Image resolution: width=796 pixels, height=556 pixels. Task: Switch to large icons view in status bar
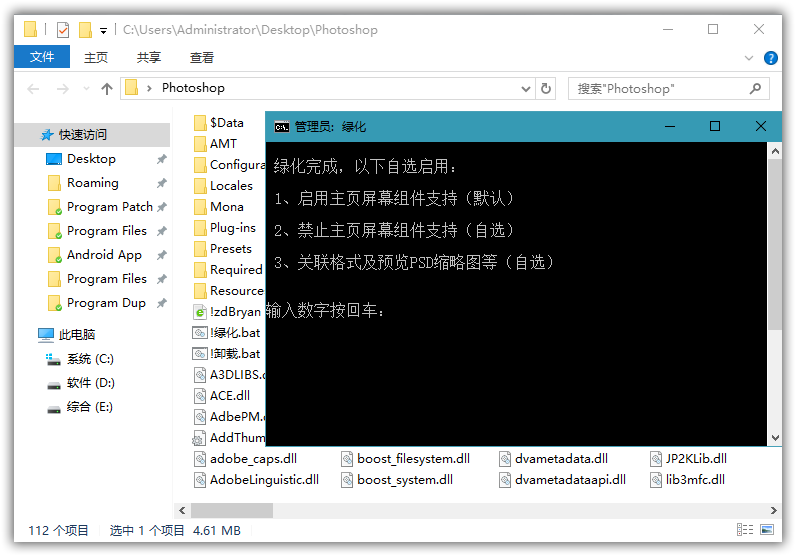[767, 530]
